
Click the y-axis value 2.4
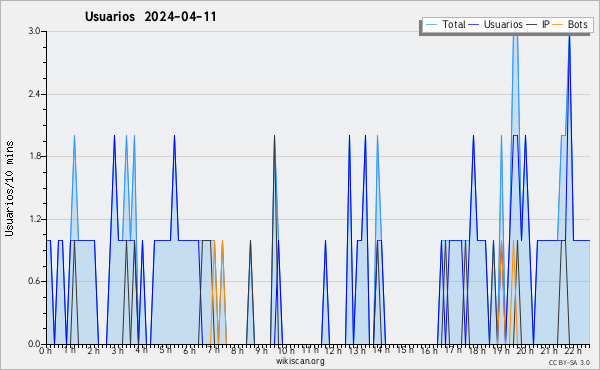click(34, 94)
